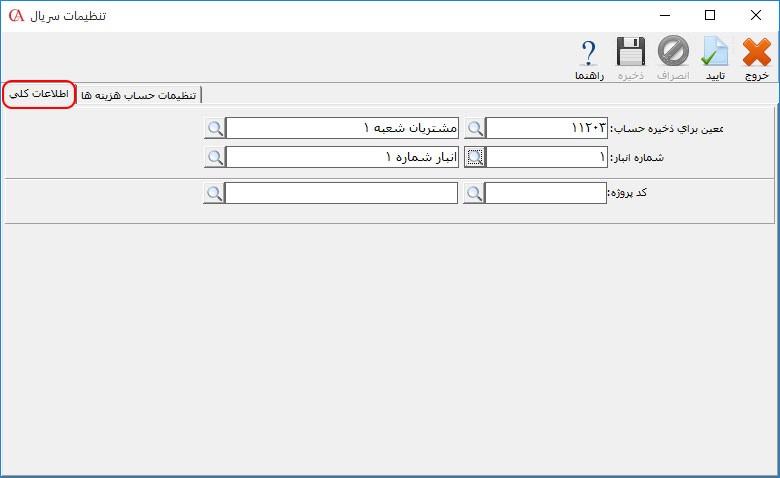This screenshot has width=780, height=478.
Task: Click search icon beside account code 11203
Action: (475, 128)
